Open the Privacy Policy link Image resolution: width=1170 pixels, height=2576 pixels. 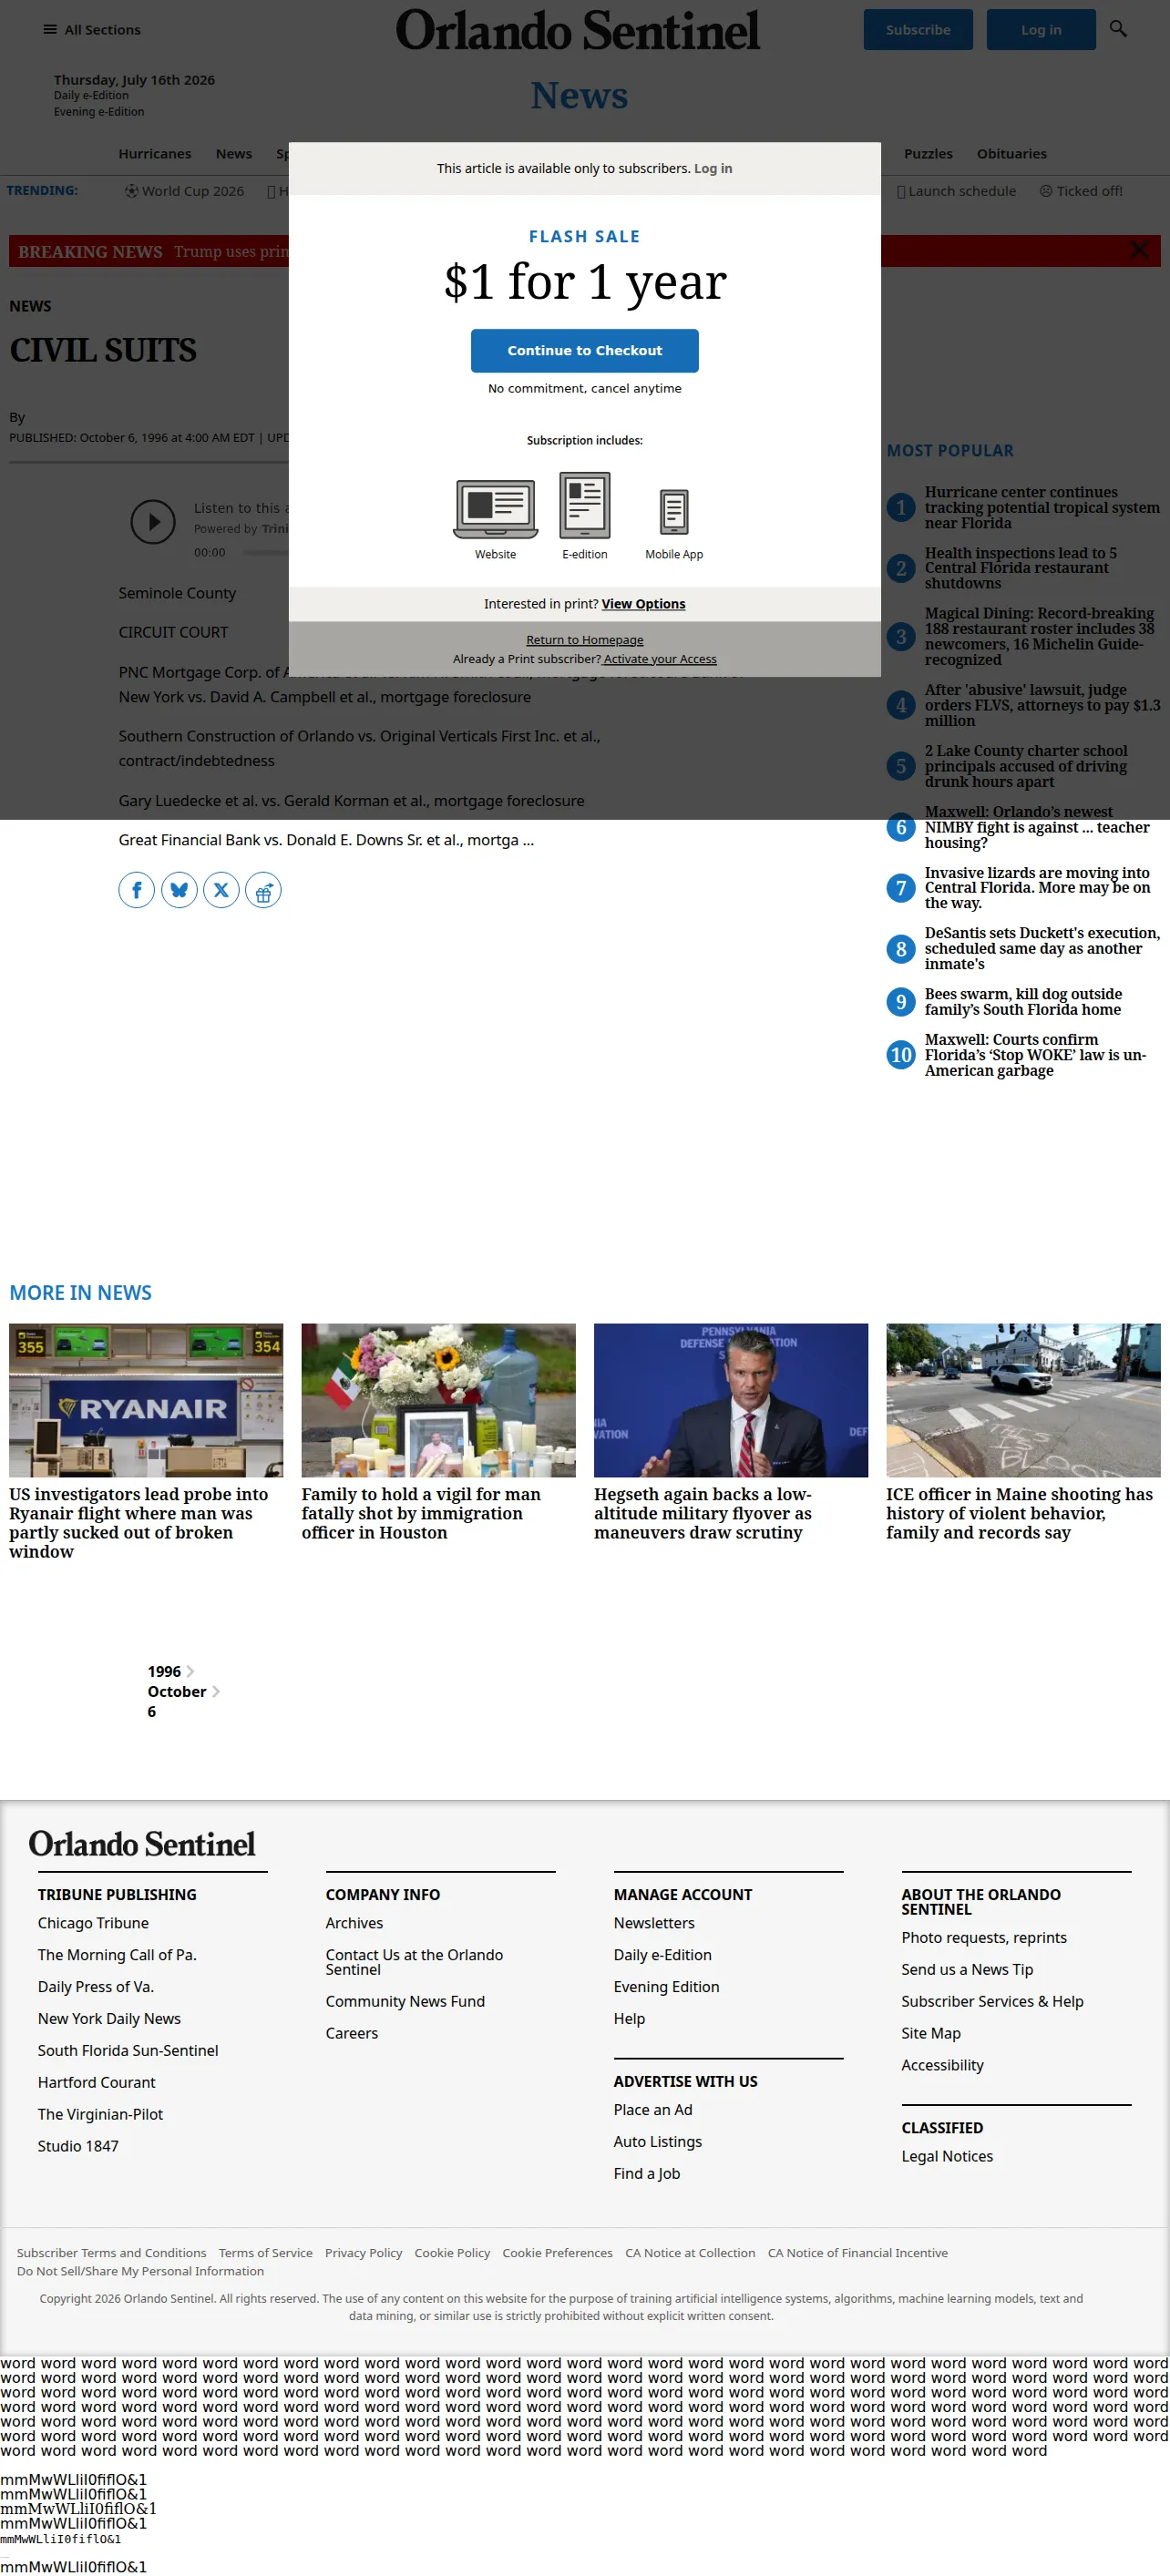(x=363, y=2253)
